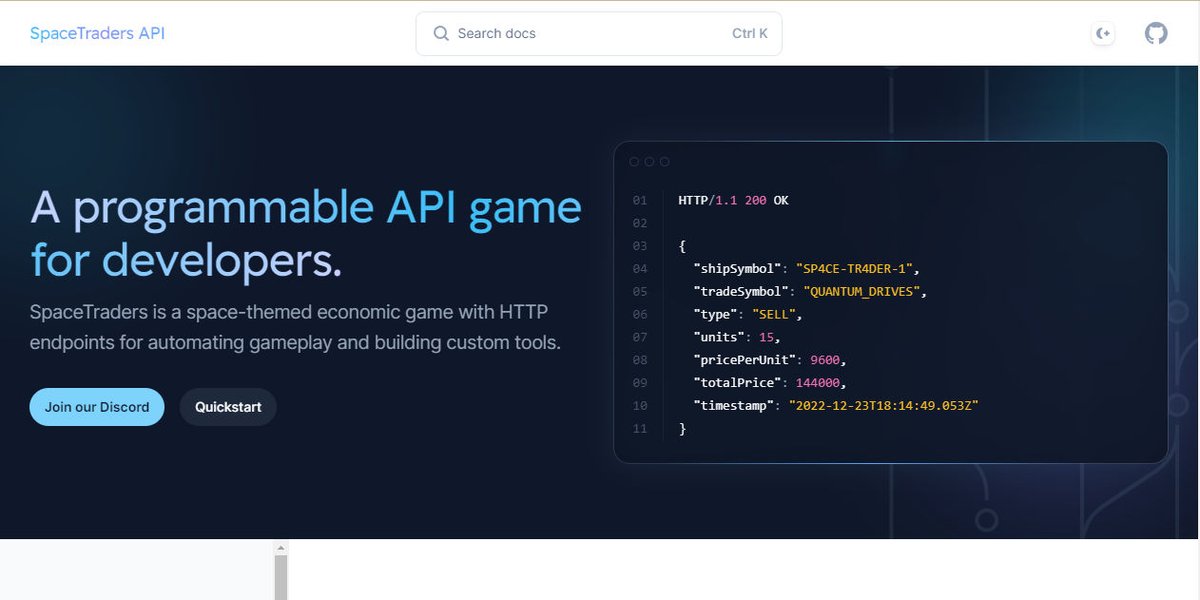The height and width of the screenshot is (600, 1200).
Task: Click the "SELL" type value
Action: [776, 314]
